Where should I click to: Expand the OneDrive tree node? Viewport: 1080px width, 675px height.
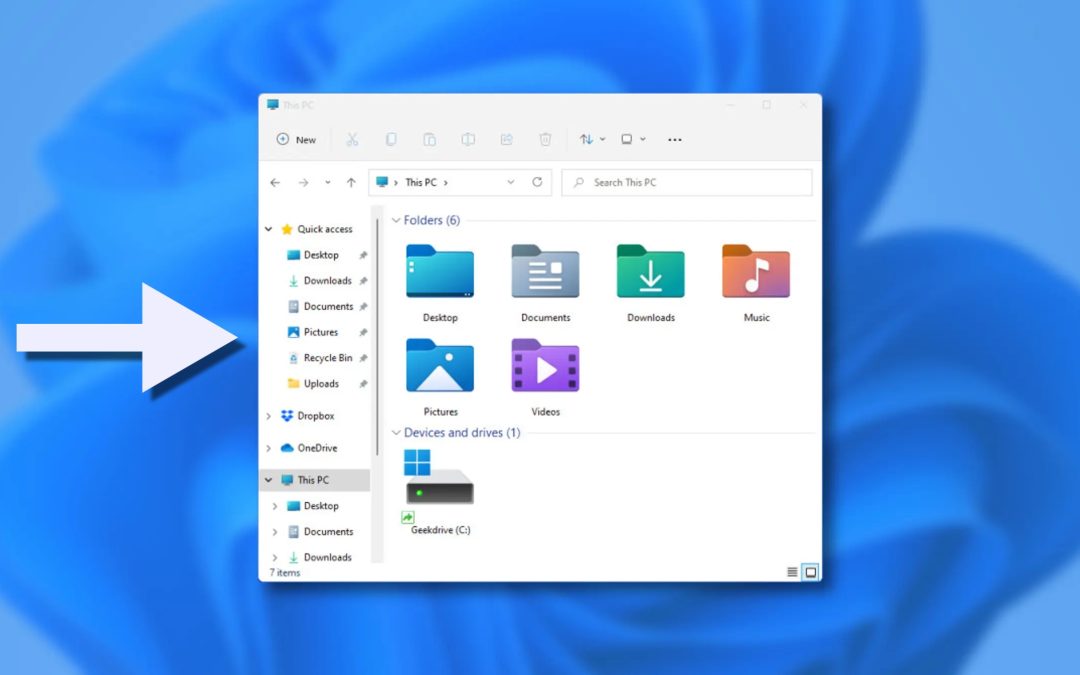coord(269,448)
